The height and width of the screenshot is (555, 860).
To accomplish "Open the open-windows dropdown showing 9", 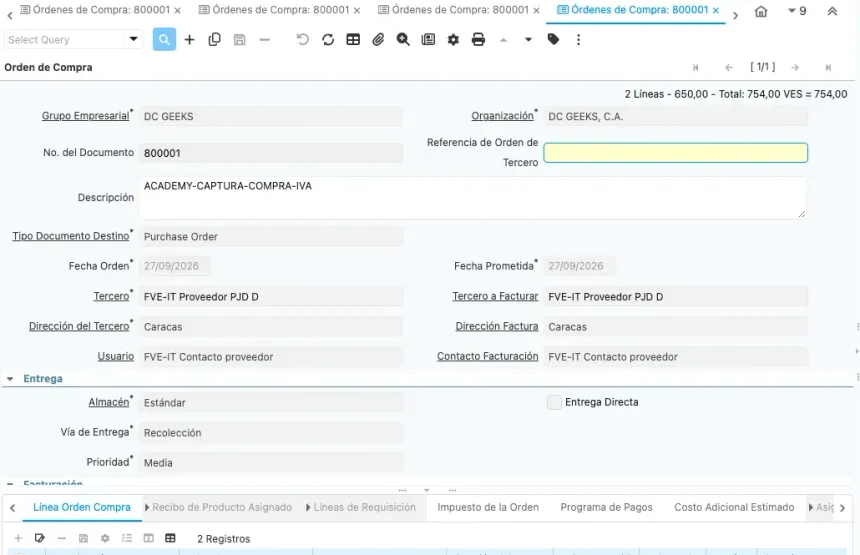I will [797, 11].
